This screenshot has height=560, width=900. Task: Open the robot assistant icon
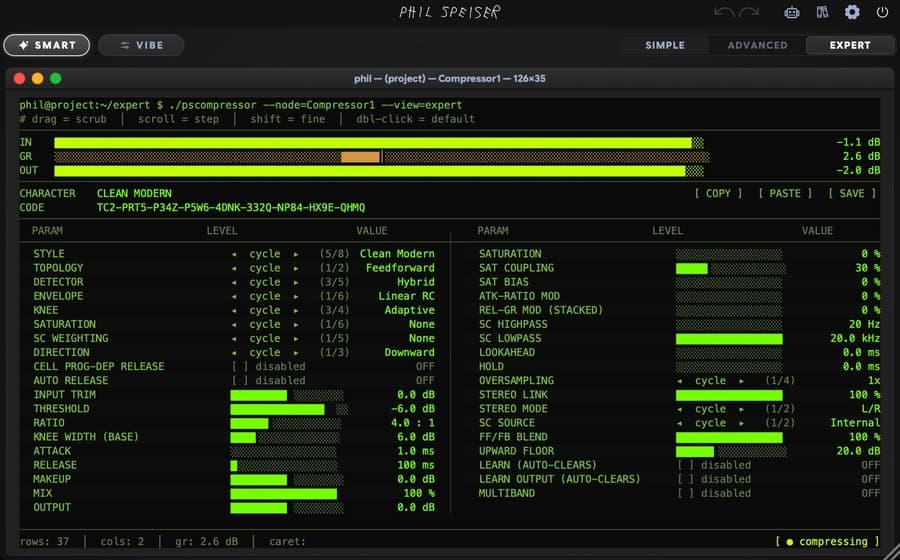coord(792,12)
